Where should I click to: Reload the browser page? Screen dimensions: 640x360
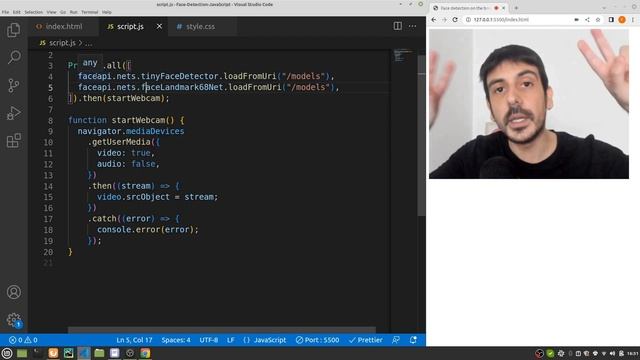tap(455, 20)
